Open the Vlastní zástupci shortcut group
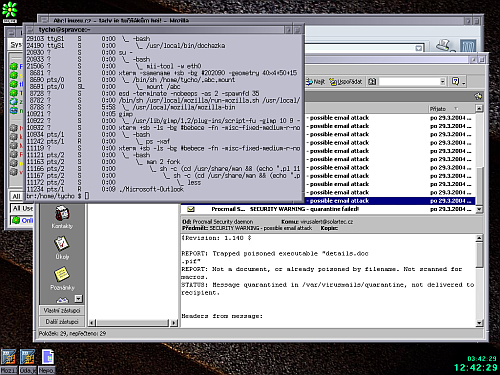Screen dimensions: 500x375 point(62,311)
